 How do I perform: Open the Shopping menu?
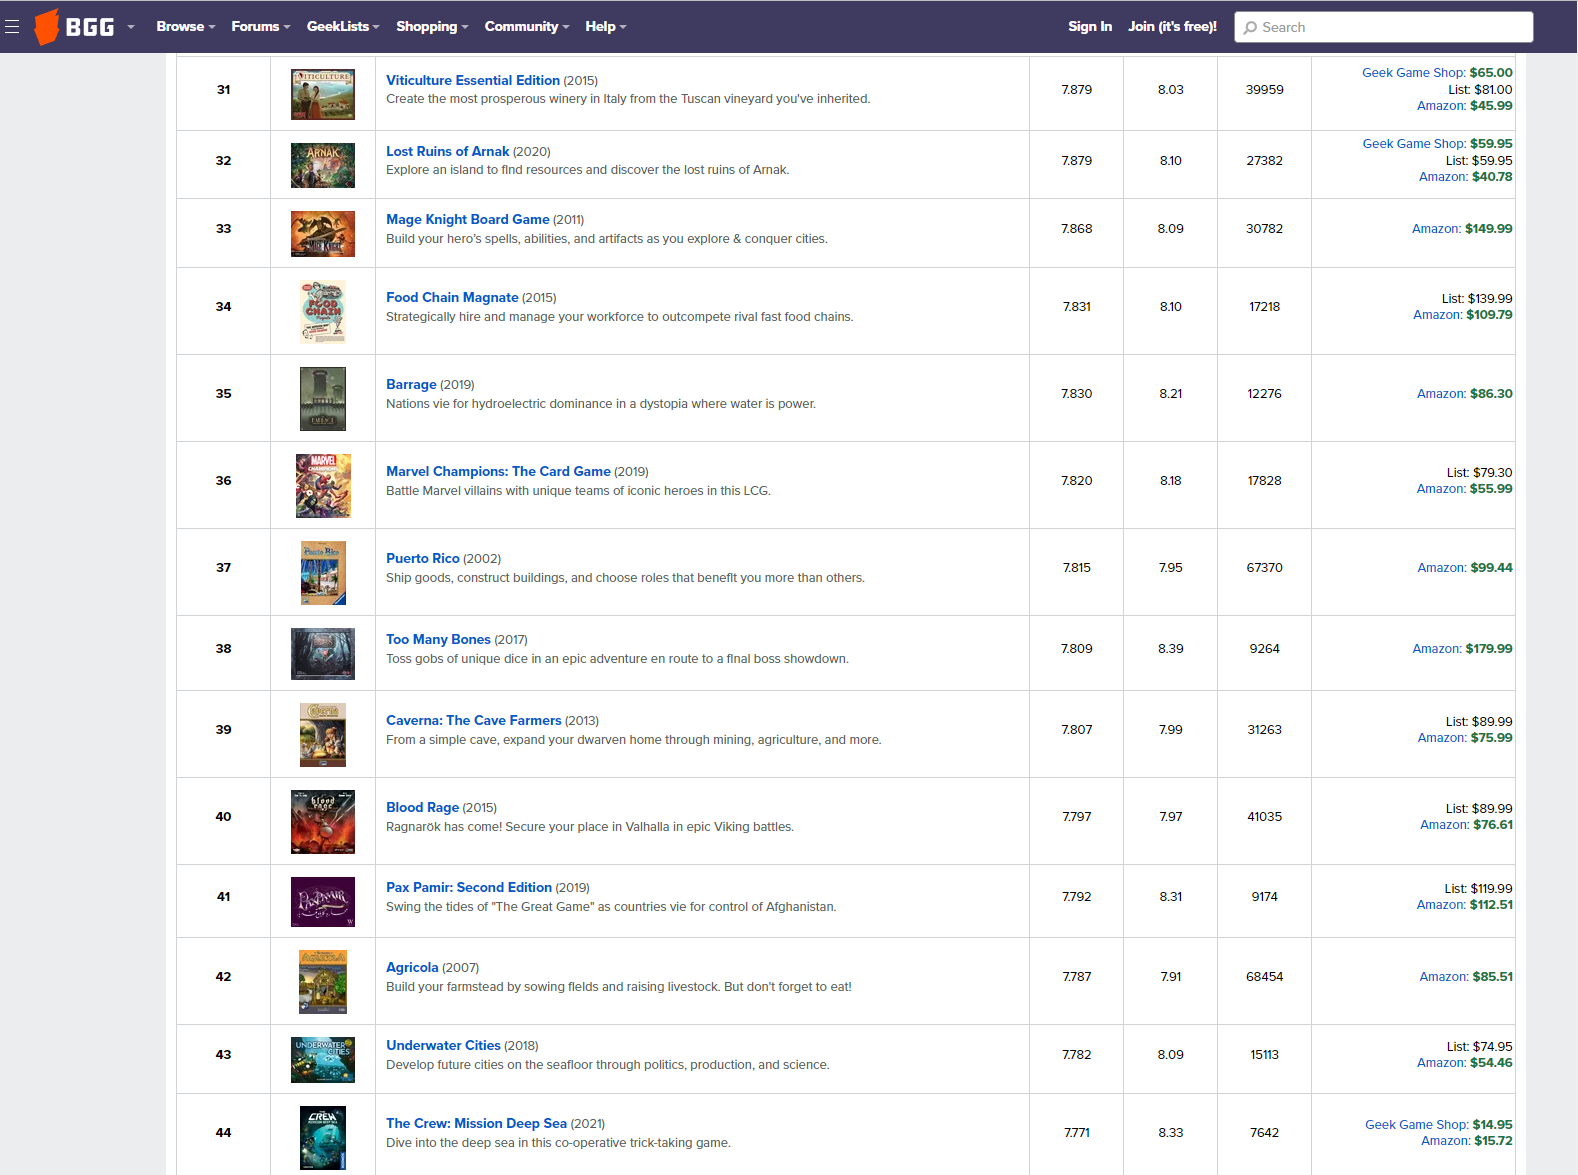coord(432,27)
